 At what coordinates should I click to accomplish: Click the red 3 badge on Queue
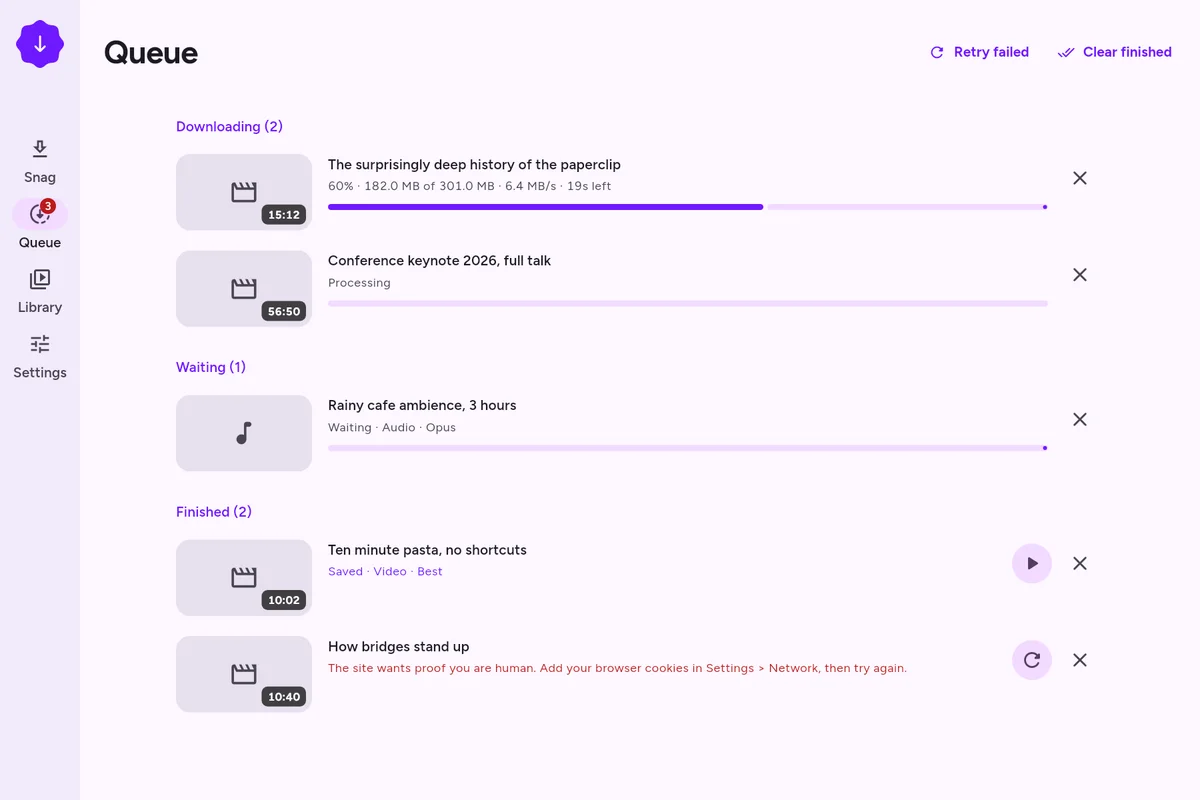(x=48, y=206)
